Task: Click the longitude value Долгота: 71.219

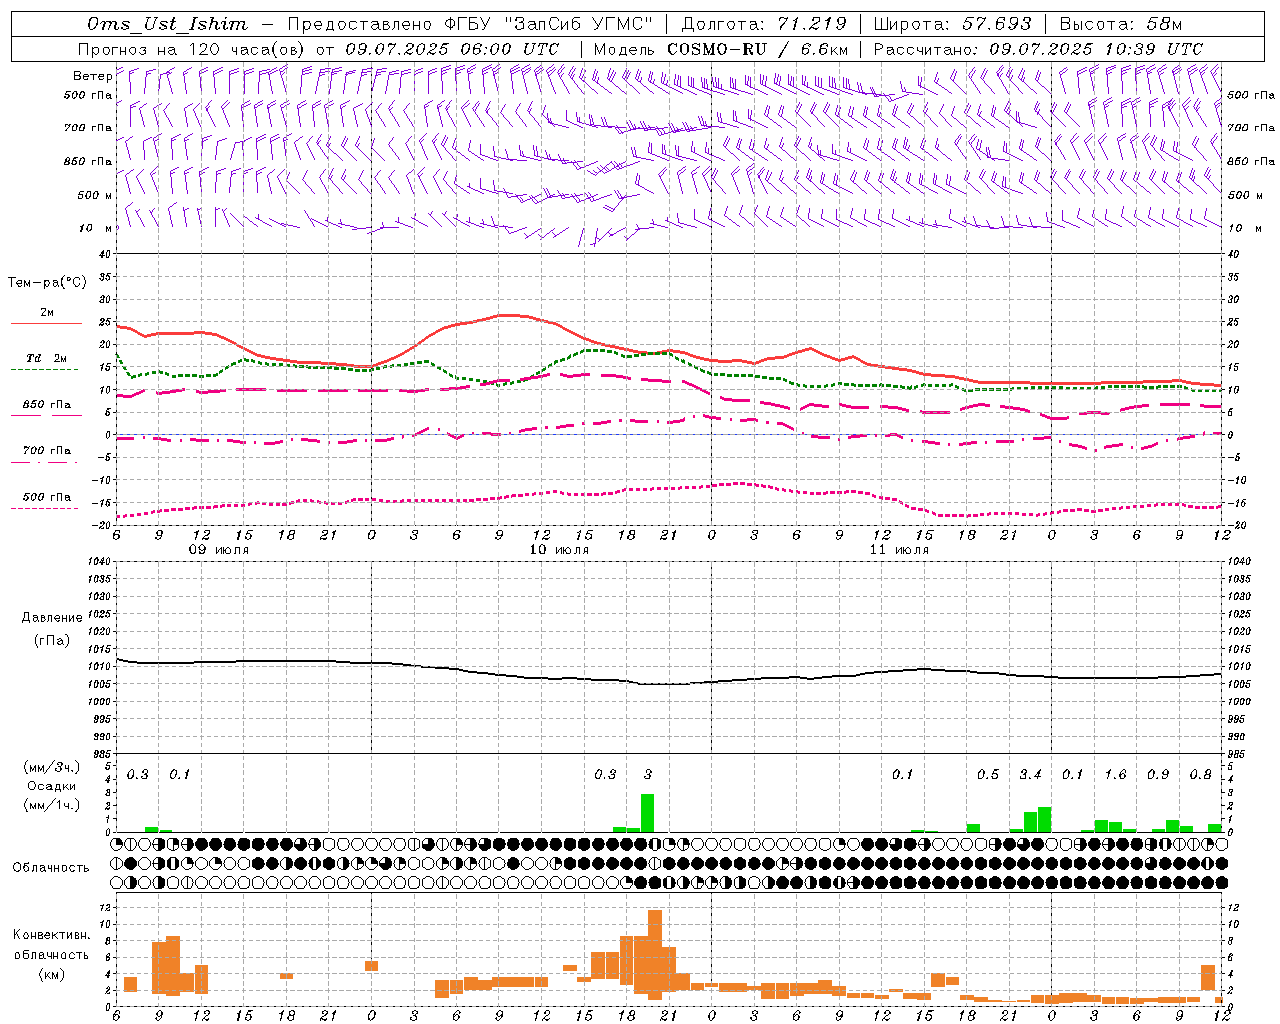Action: [764, 24]
